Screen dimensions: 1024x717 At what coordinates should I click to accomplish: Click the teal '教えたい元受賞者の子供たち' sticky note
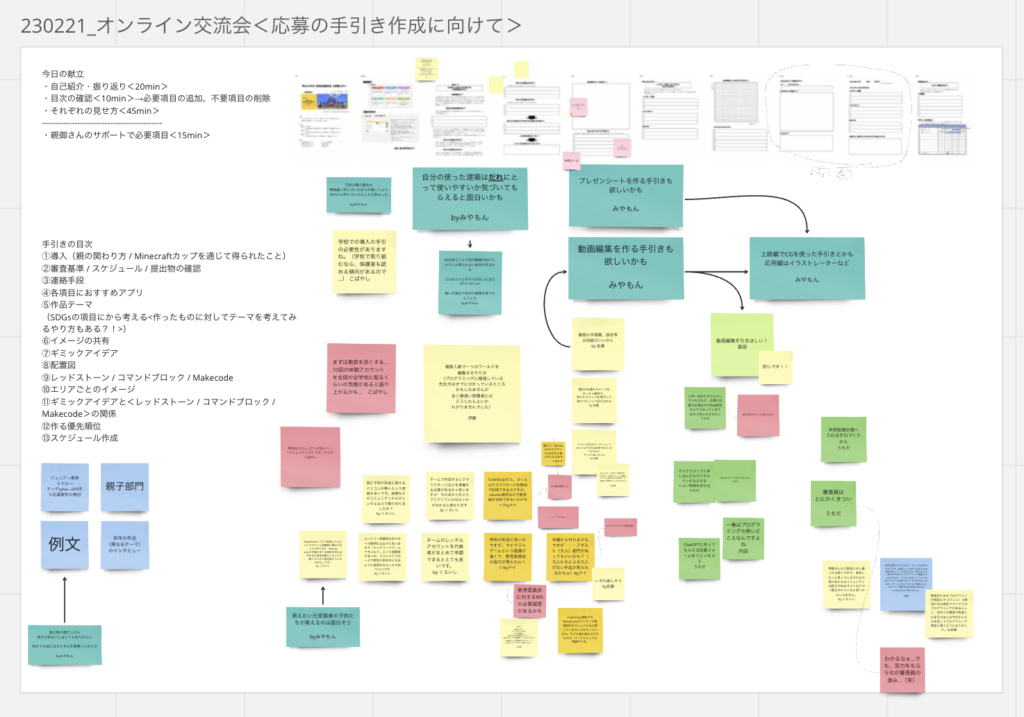[x=320, y=622]
